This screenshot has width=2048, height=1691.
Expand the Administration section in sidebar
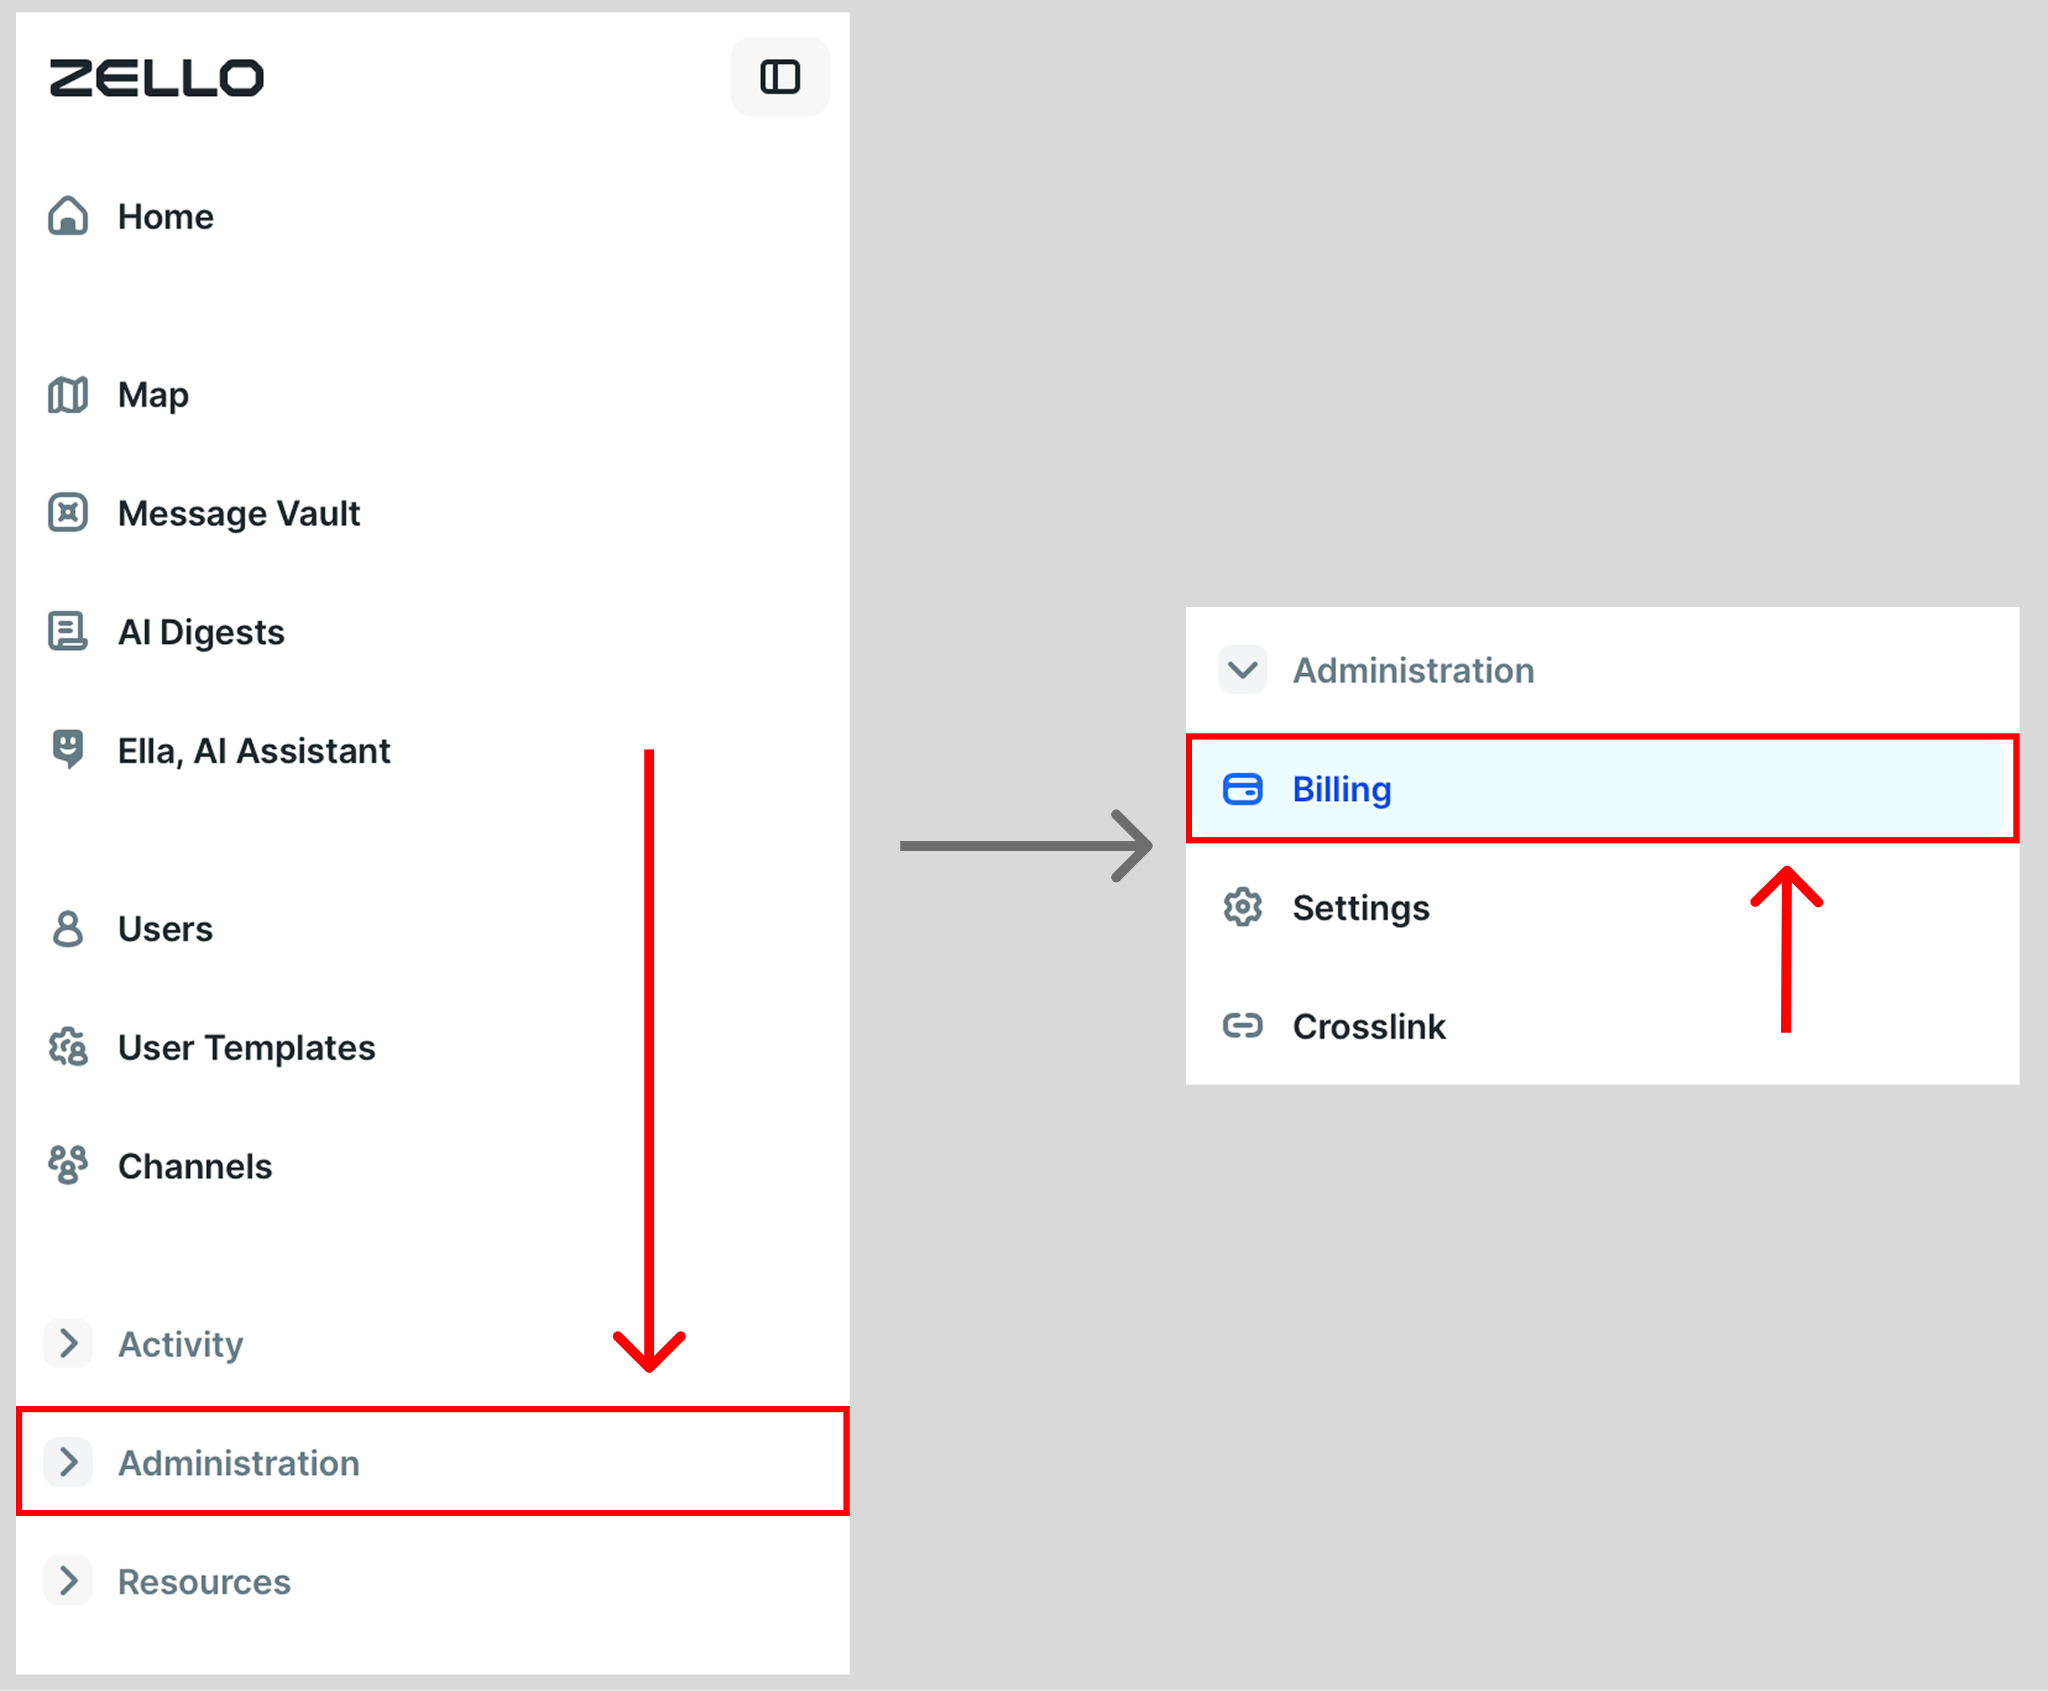pos(433,1462)
